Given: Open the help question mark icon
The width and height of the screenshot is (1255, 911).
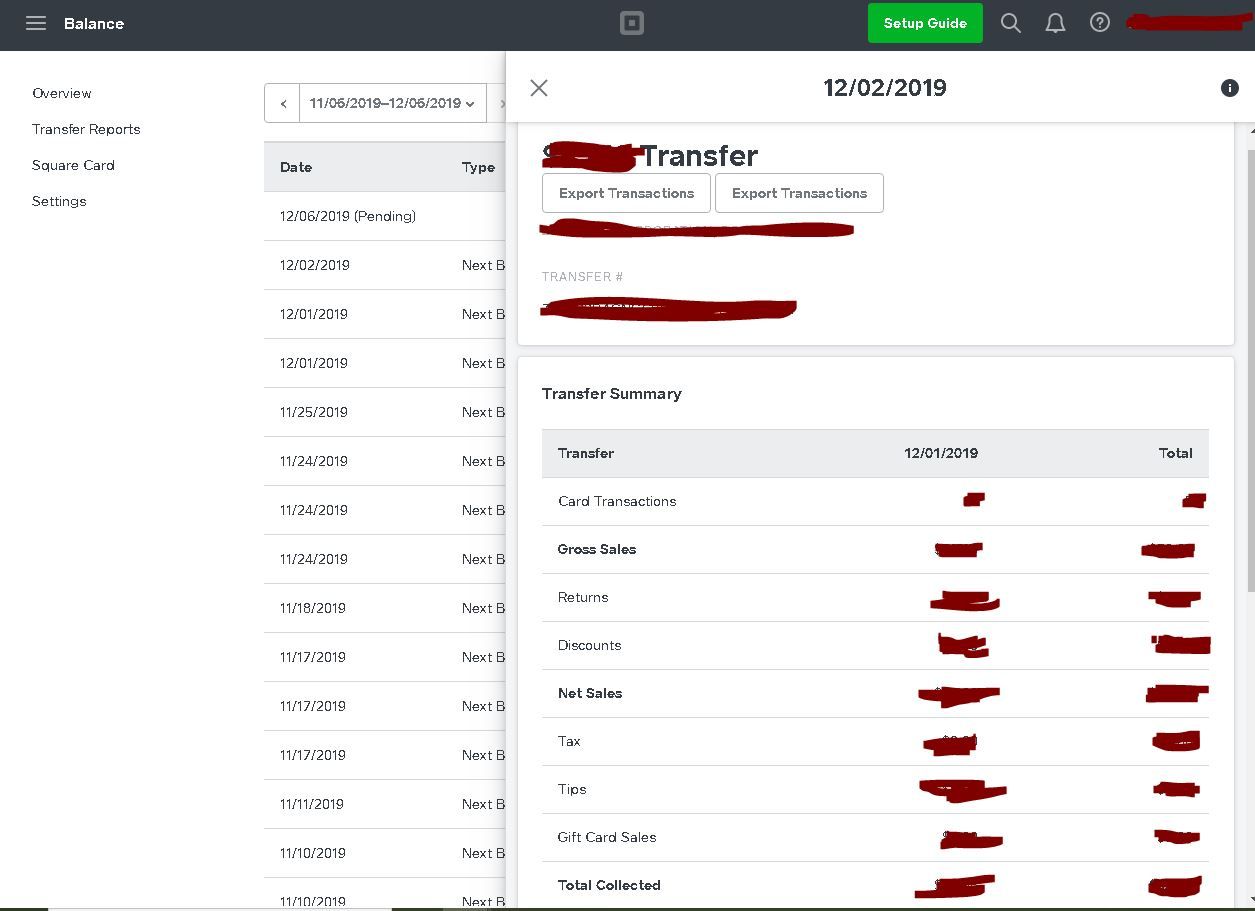Looking at the screenshot, I should pyautogui.click(x=1100, y=23).
